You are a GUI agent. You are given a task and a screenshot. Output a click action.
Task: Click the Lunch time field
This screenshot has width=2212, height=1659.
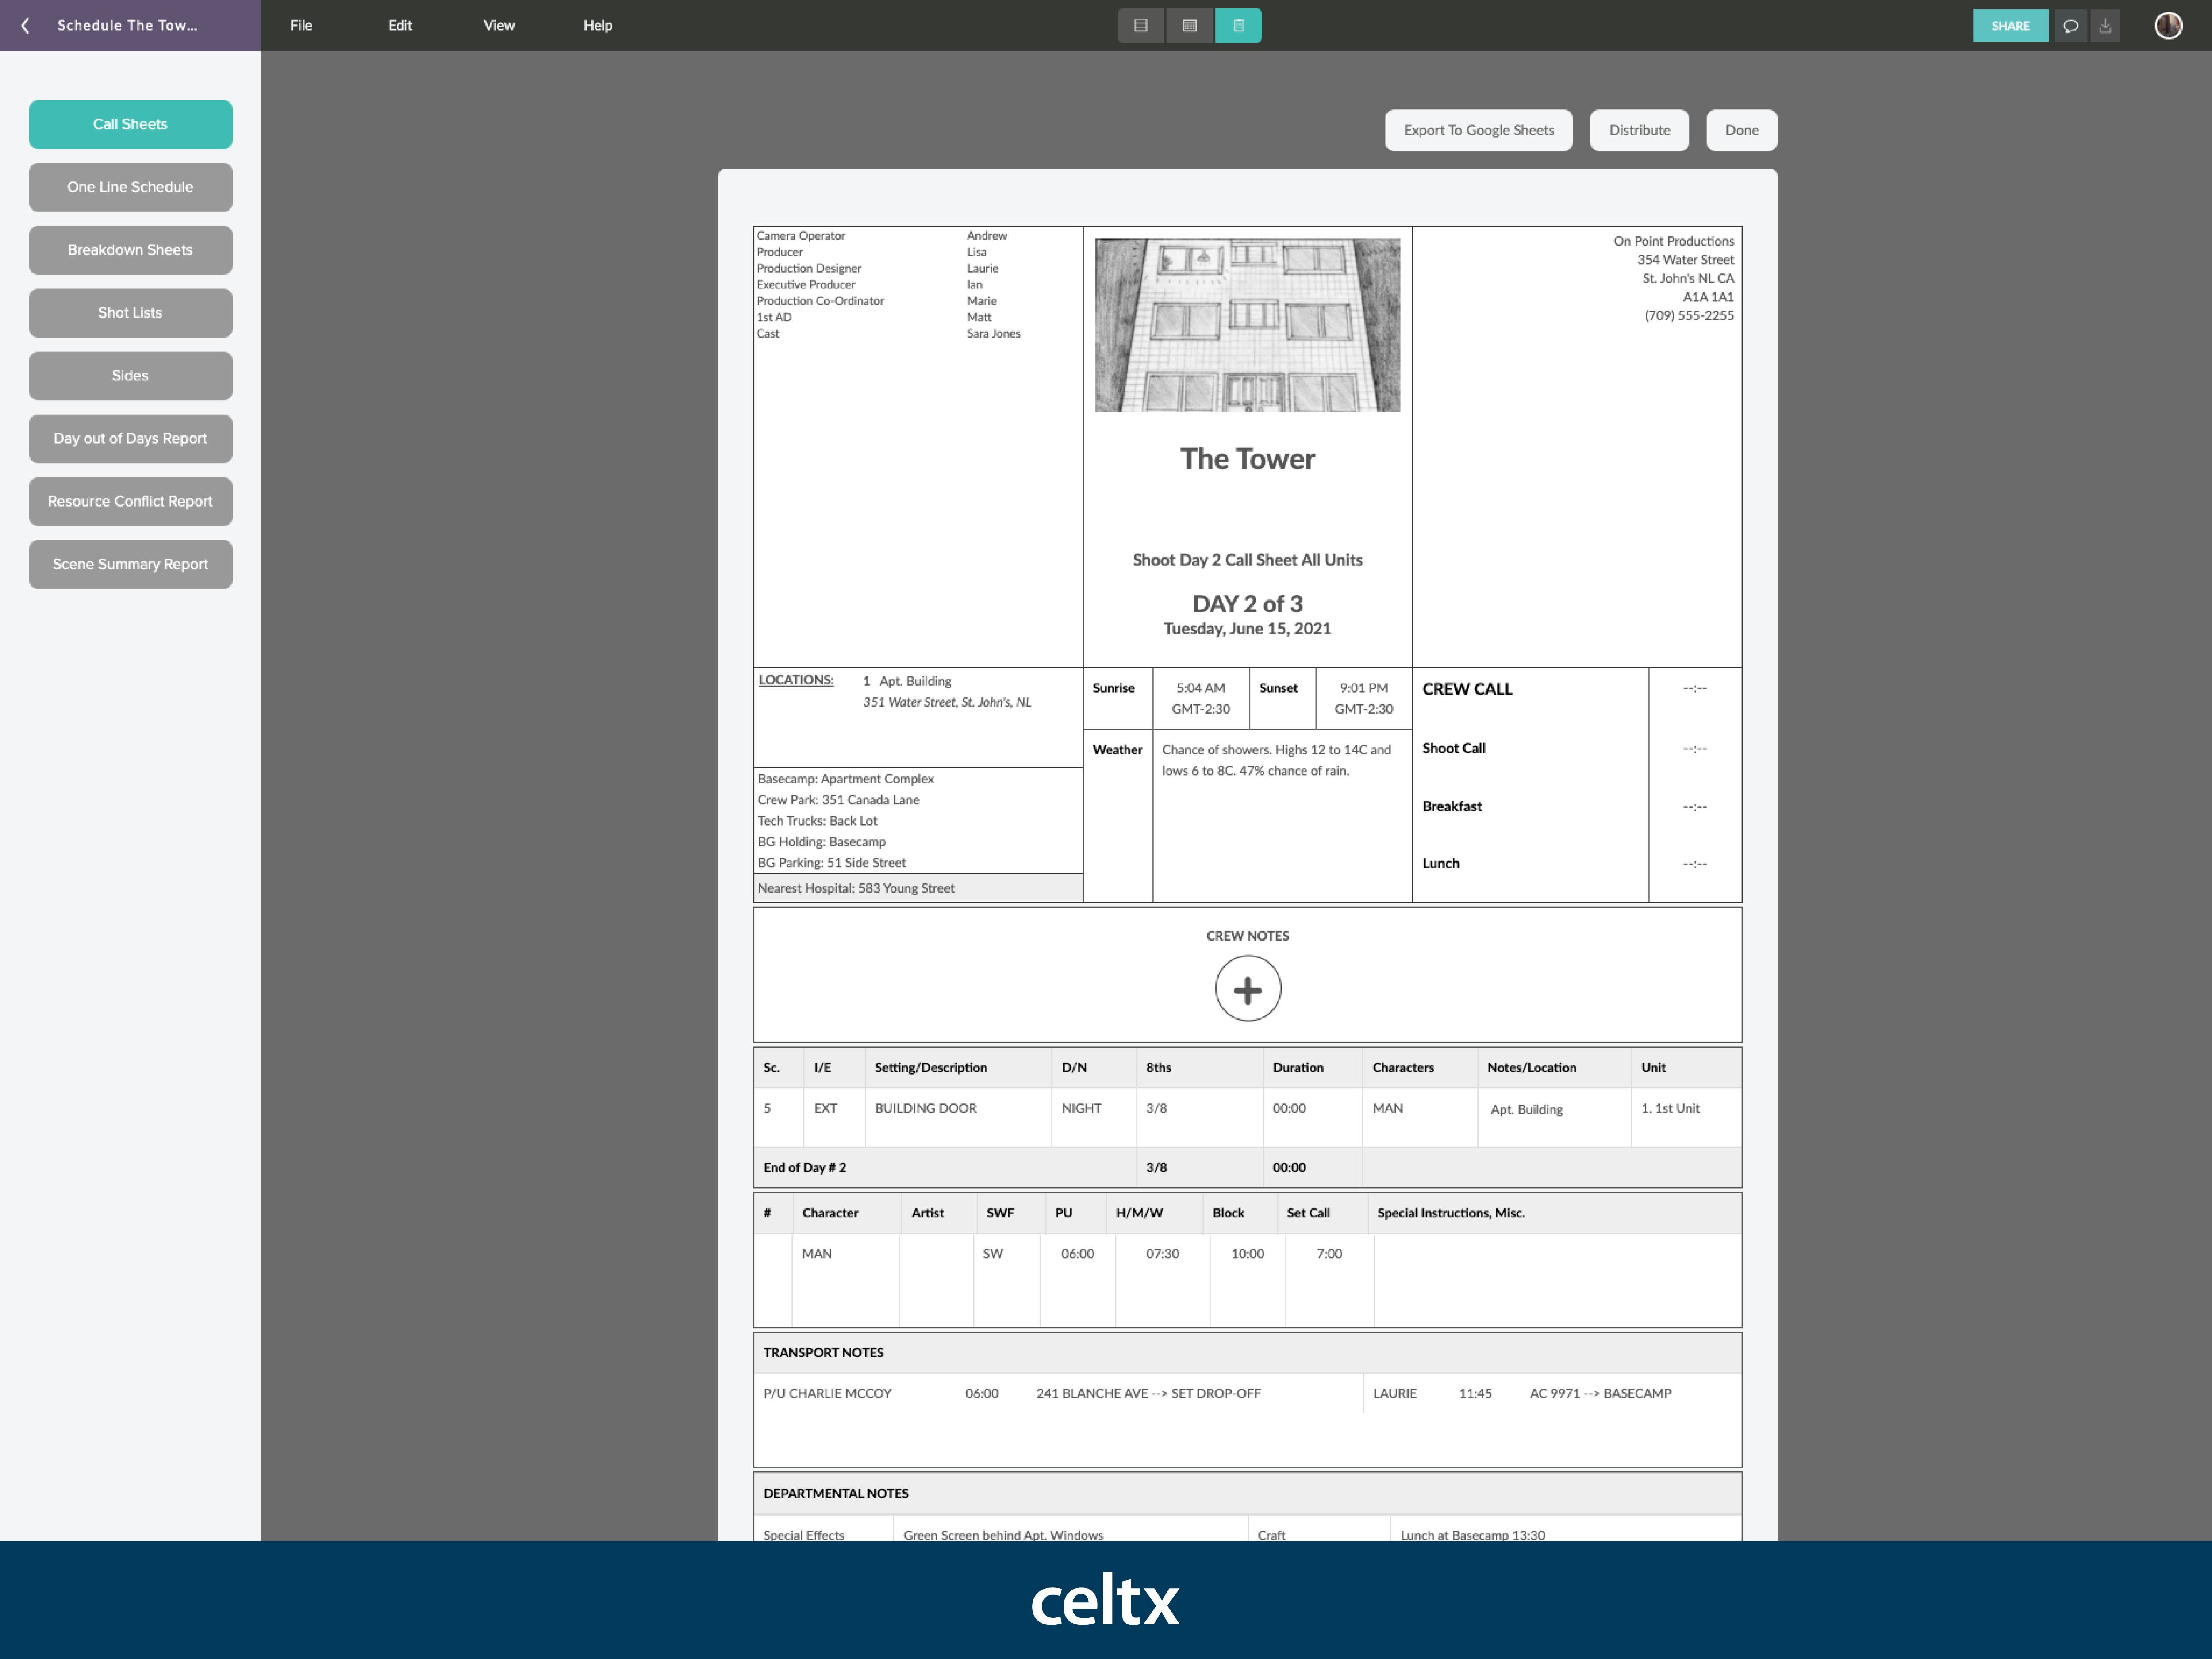(1694, 864)
